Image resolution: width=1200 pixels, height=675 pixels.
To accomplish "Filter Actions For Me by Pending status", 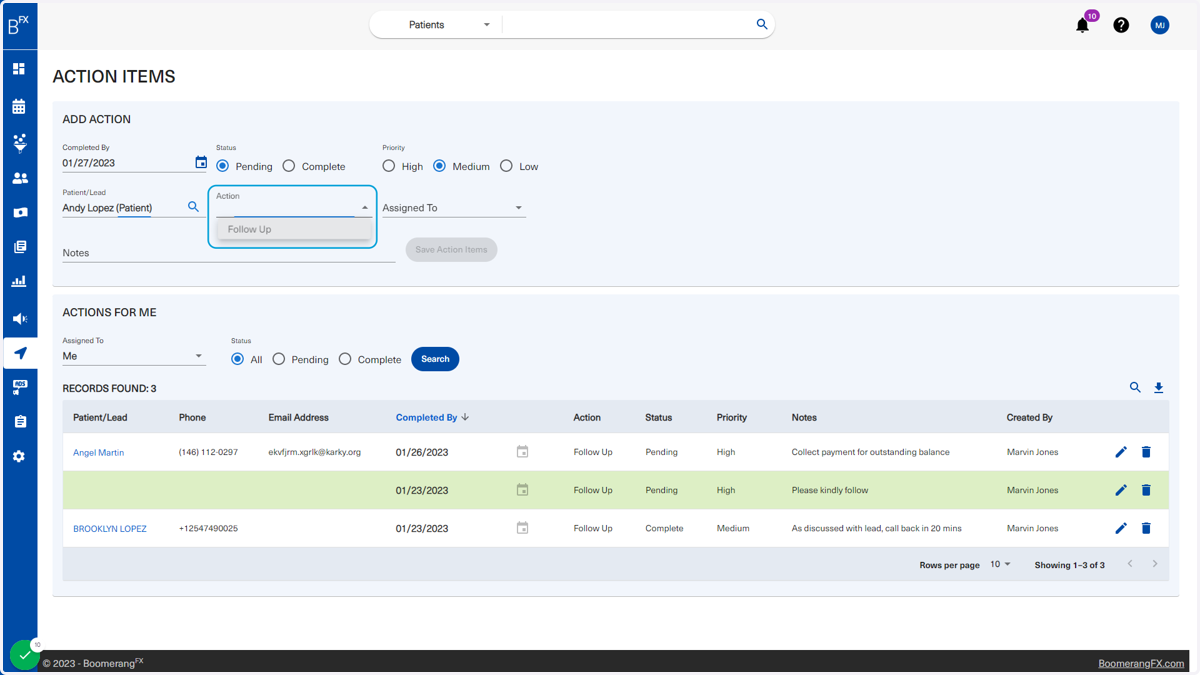I will [x=279, y=359].
